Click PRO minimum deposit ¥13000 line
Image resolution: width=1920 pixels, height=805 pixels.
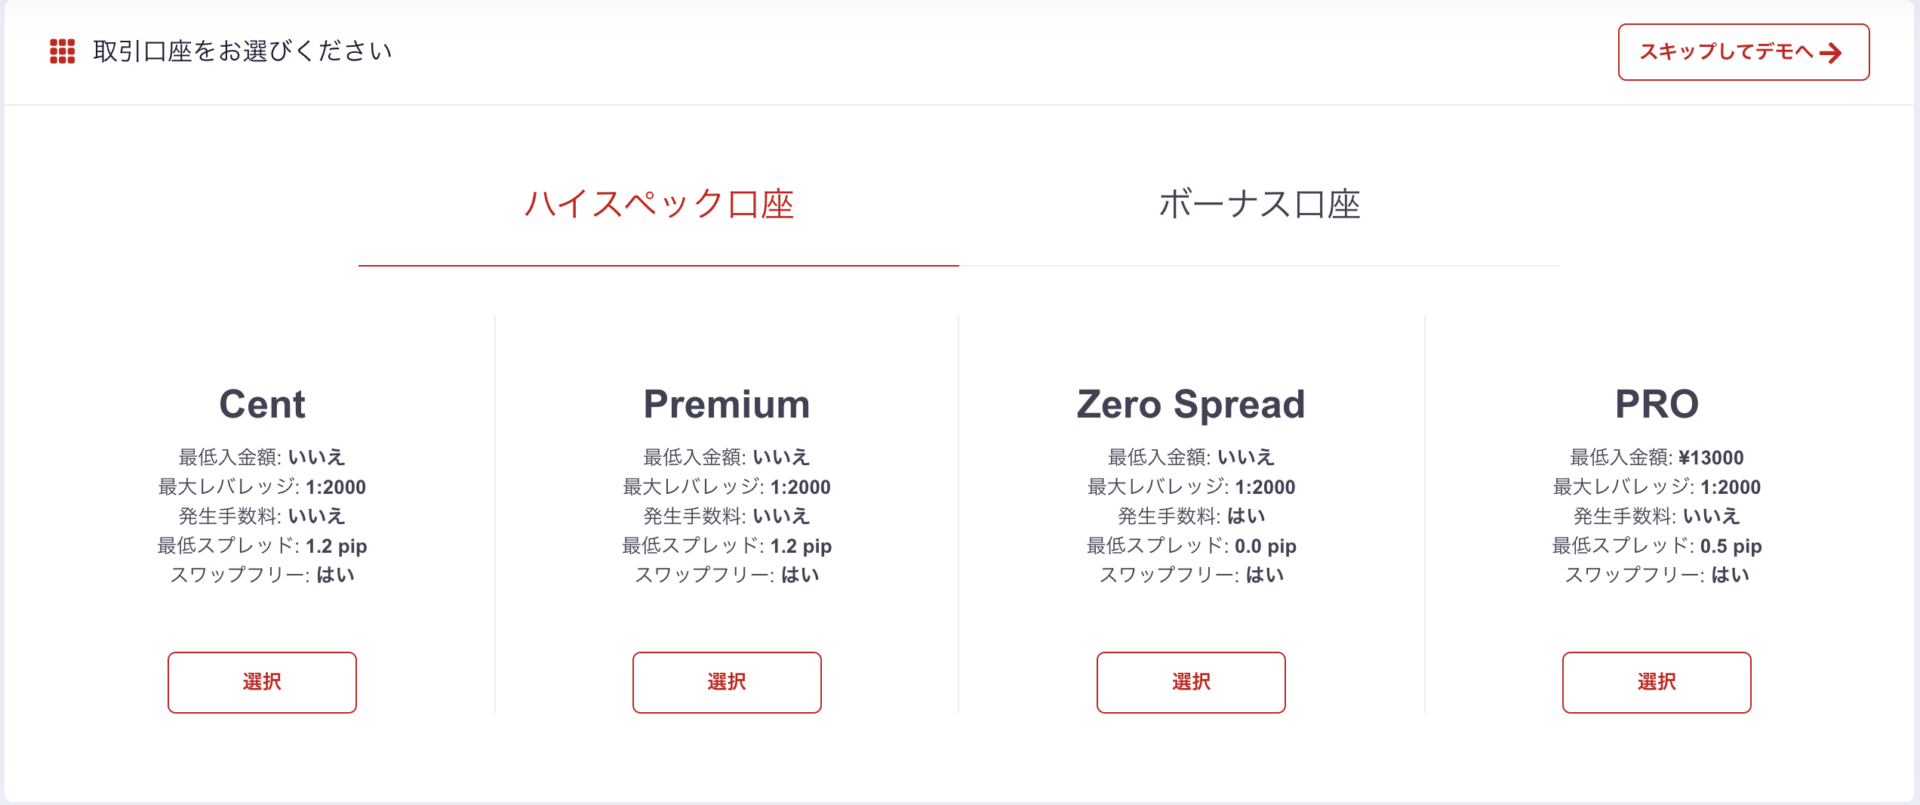point(1656,458)
